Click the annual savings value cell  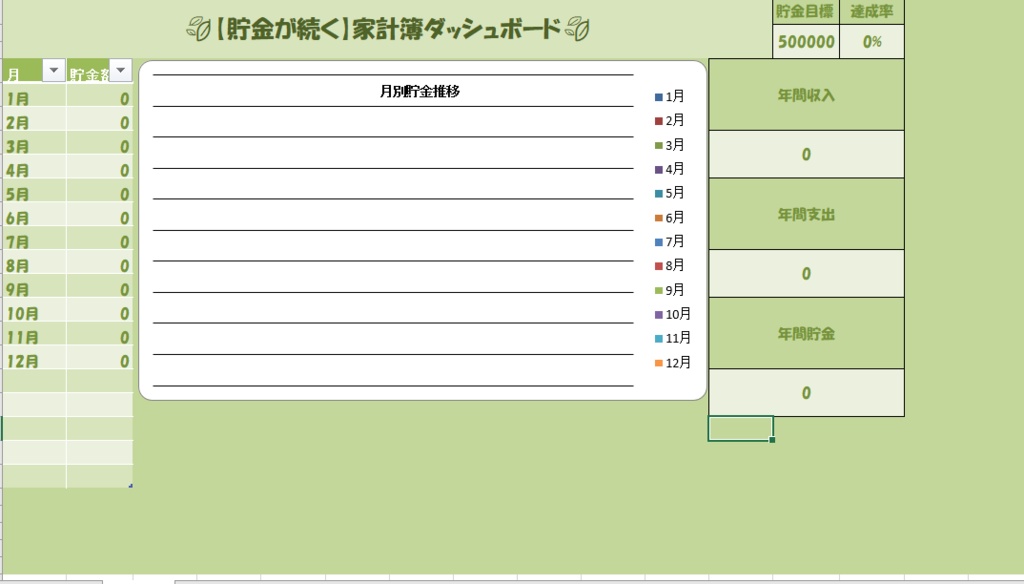tap(807, 393)
